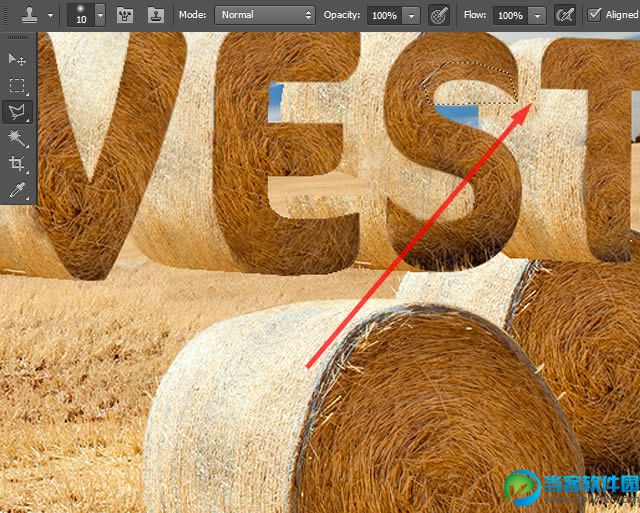
Task: Open the Mode dropdown showing Normal
Action: pyautogui.click(x=265, y=15)
